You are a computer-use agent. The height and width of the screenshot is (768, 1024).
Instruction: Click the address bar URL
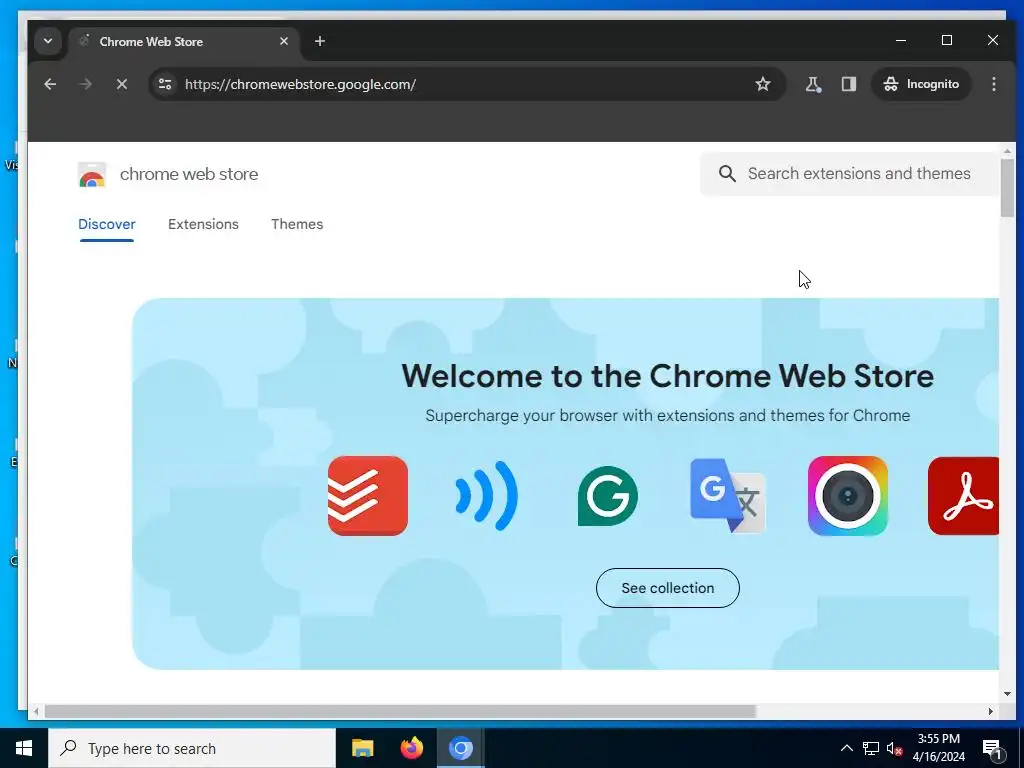[x=300, y=84]
